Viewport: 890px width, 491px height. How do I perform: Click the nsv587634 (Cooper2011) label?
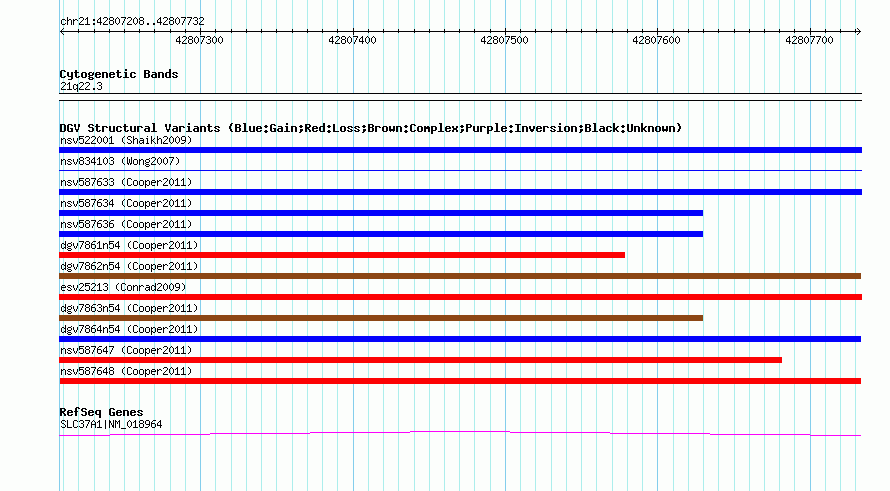126,203
